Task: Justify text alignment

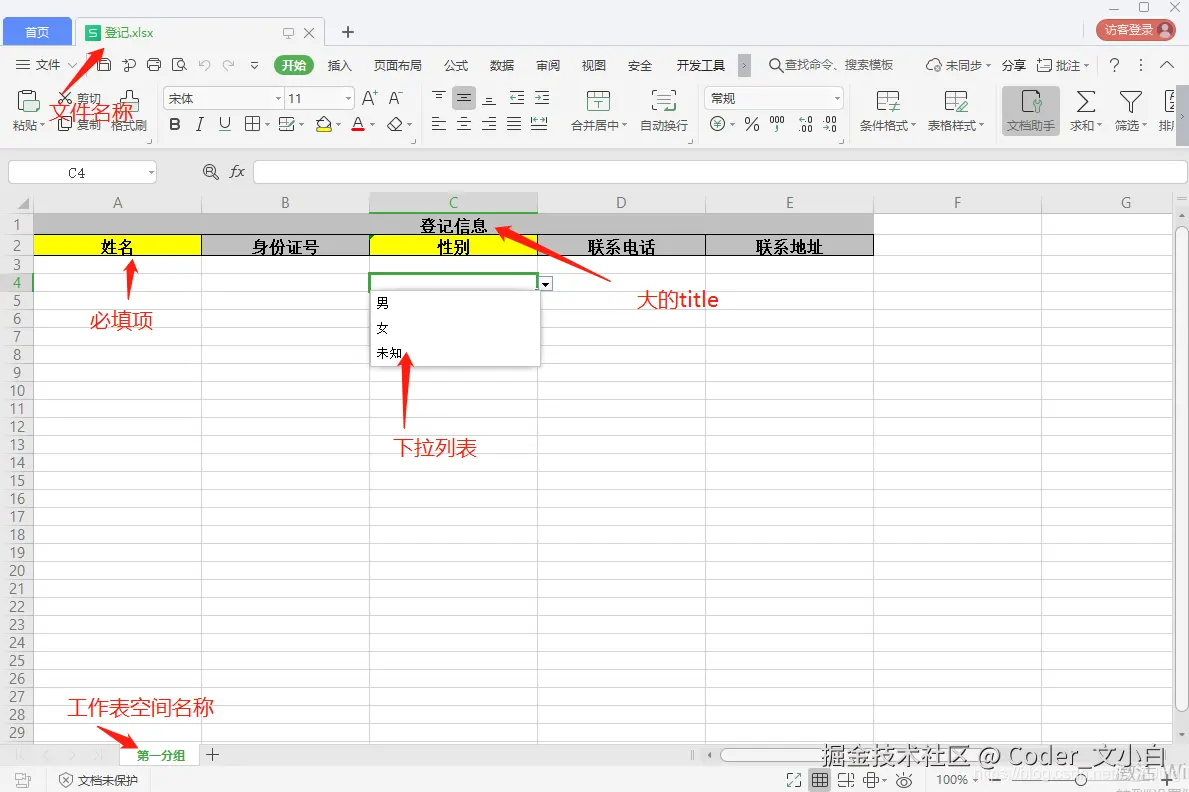Action: coord(514,124)
